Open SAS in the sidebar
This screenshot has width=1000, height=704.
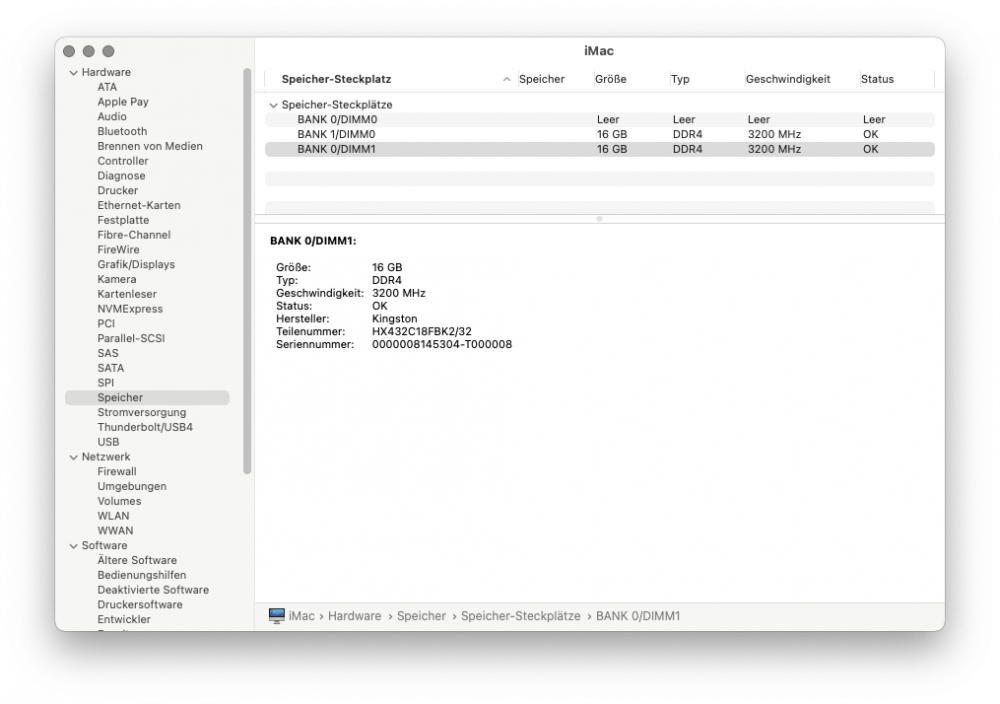click(x=108, y=353)
